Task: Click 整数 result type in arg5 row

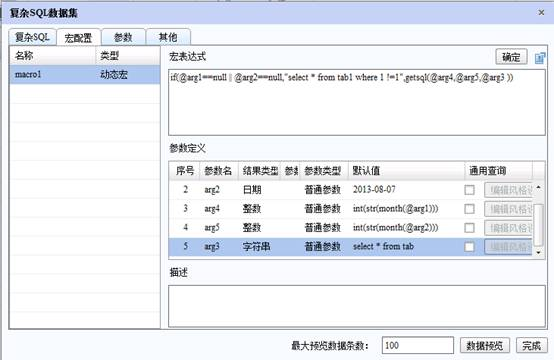Action: coord(252,228)
